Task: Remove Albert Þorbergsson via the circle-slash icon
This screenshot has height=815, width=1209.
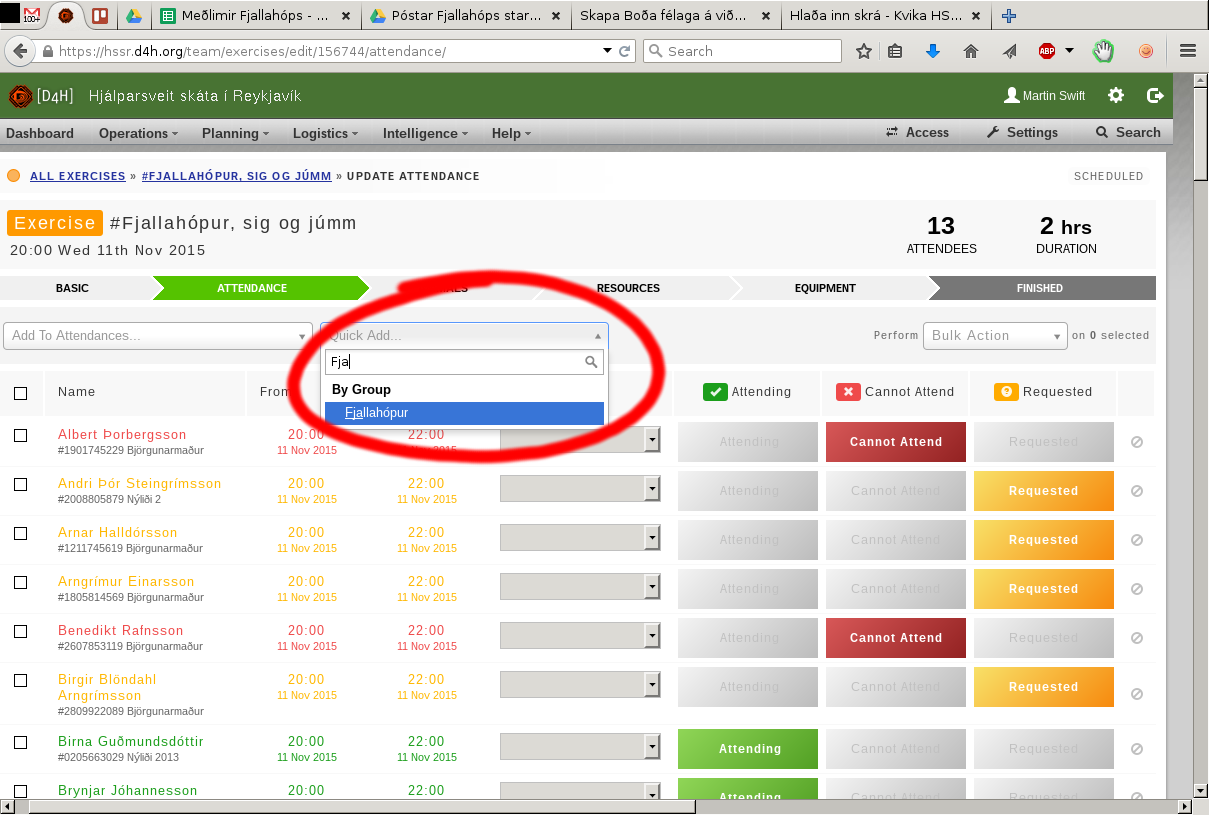Action: point(1136,442)
